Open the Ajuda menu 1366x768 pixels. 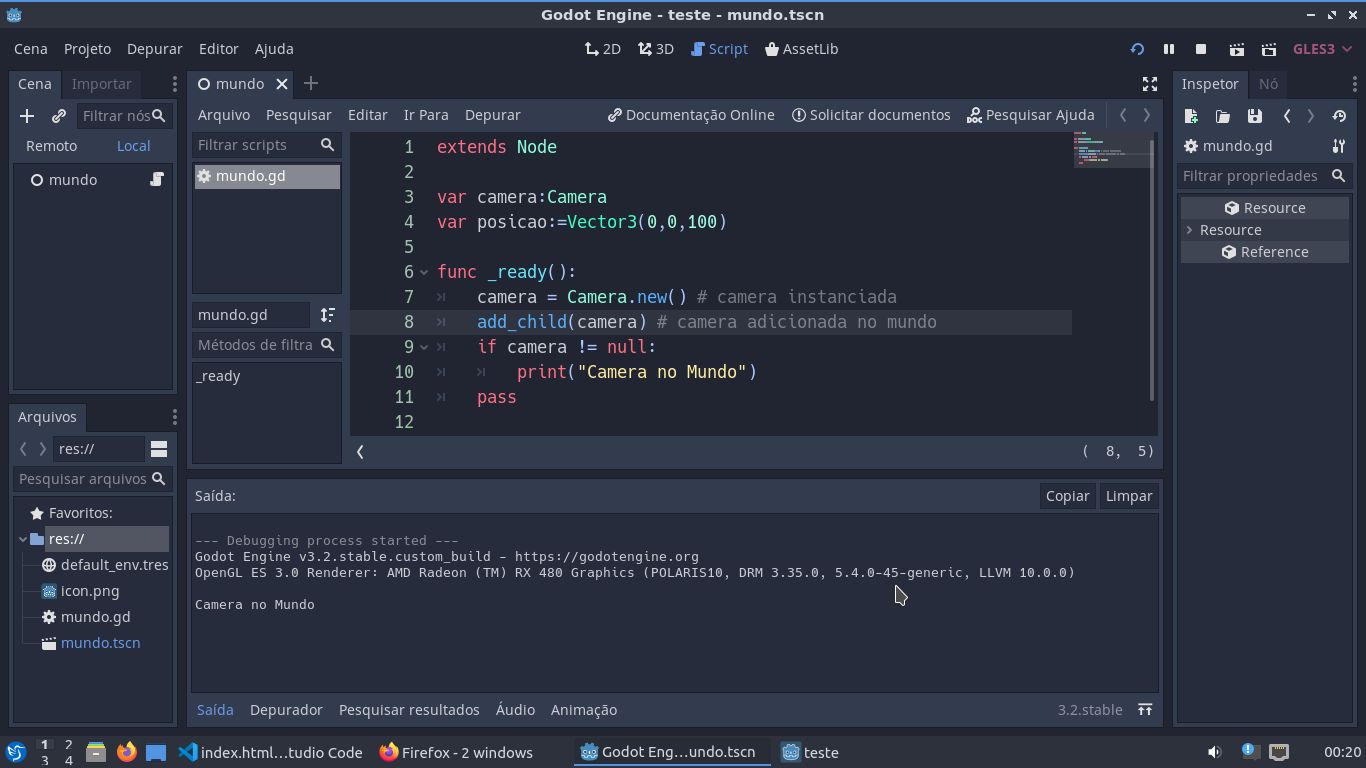(x=274, y=48)
